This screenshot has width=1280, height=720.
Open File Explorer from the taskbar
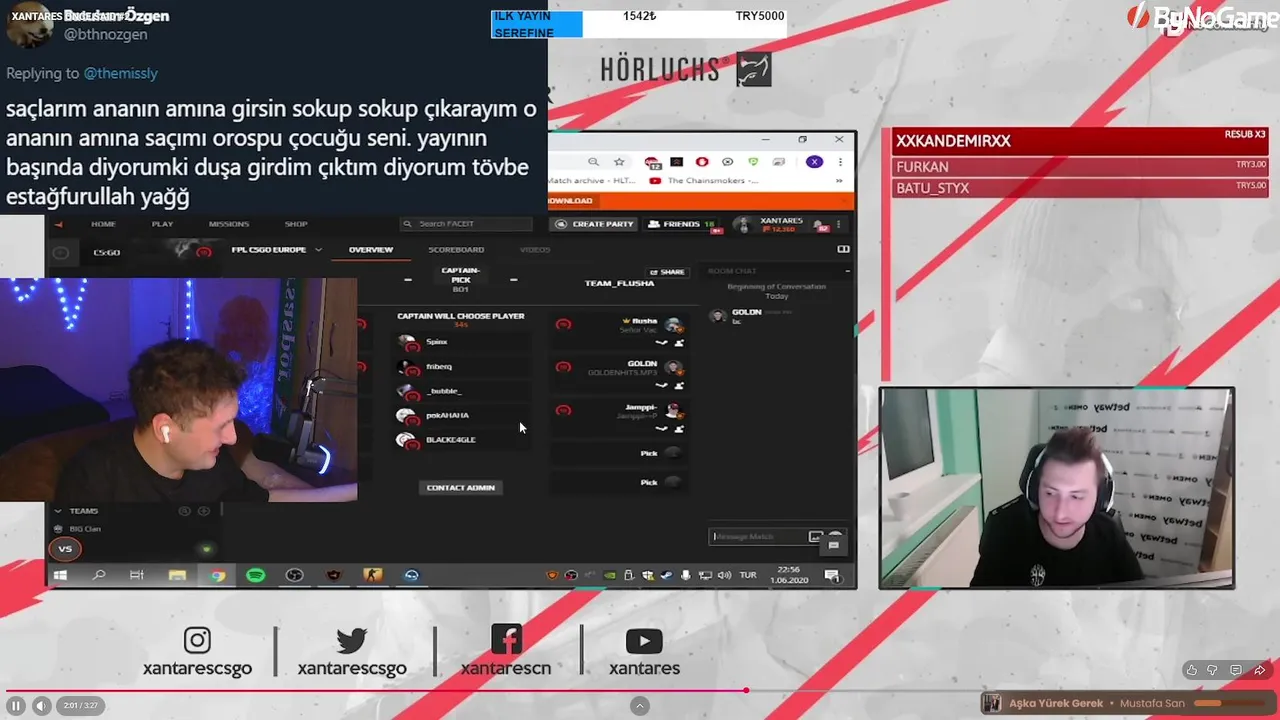177,576
